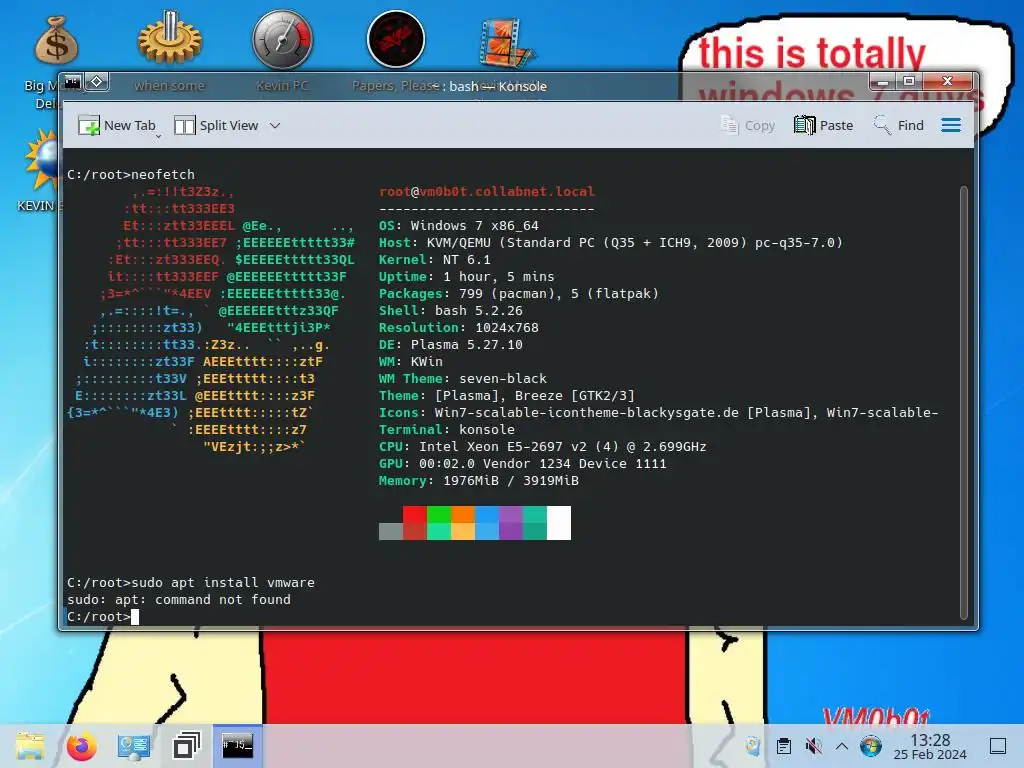Maximize the Konsole window
Viewport: 1024px width, 768px height.
pyautogui.click(x=908, y=82)
